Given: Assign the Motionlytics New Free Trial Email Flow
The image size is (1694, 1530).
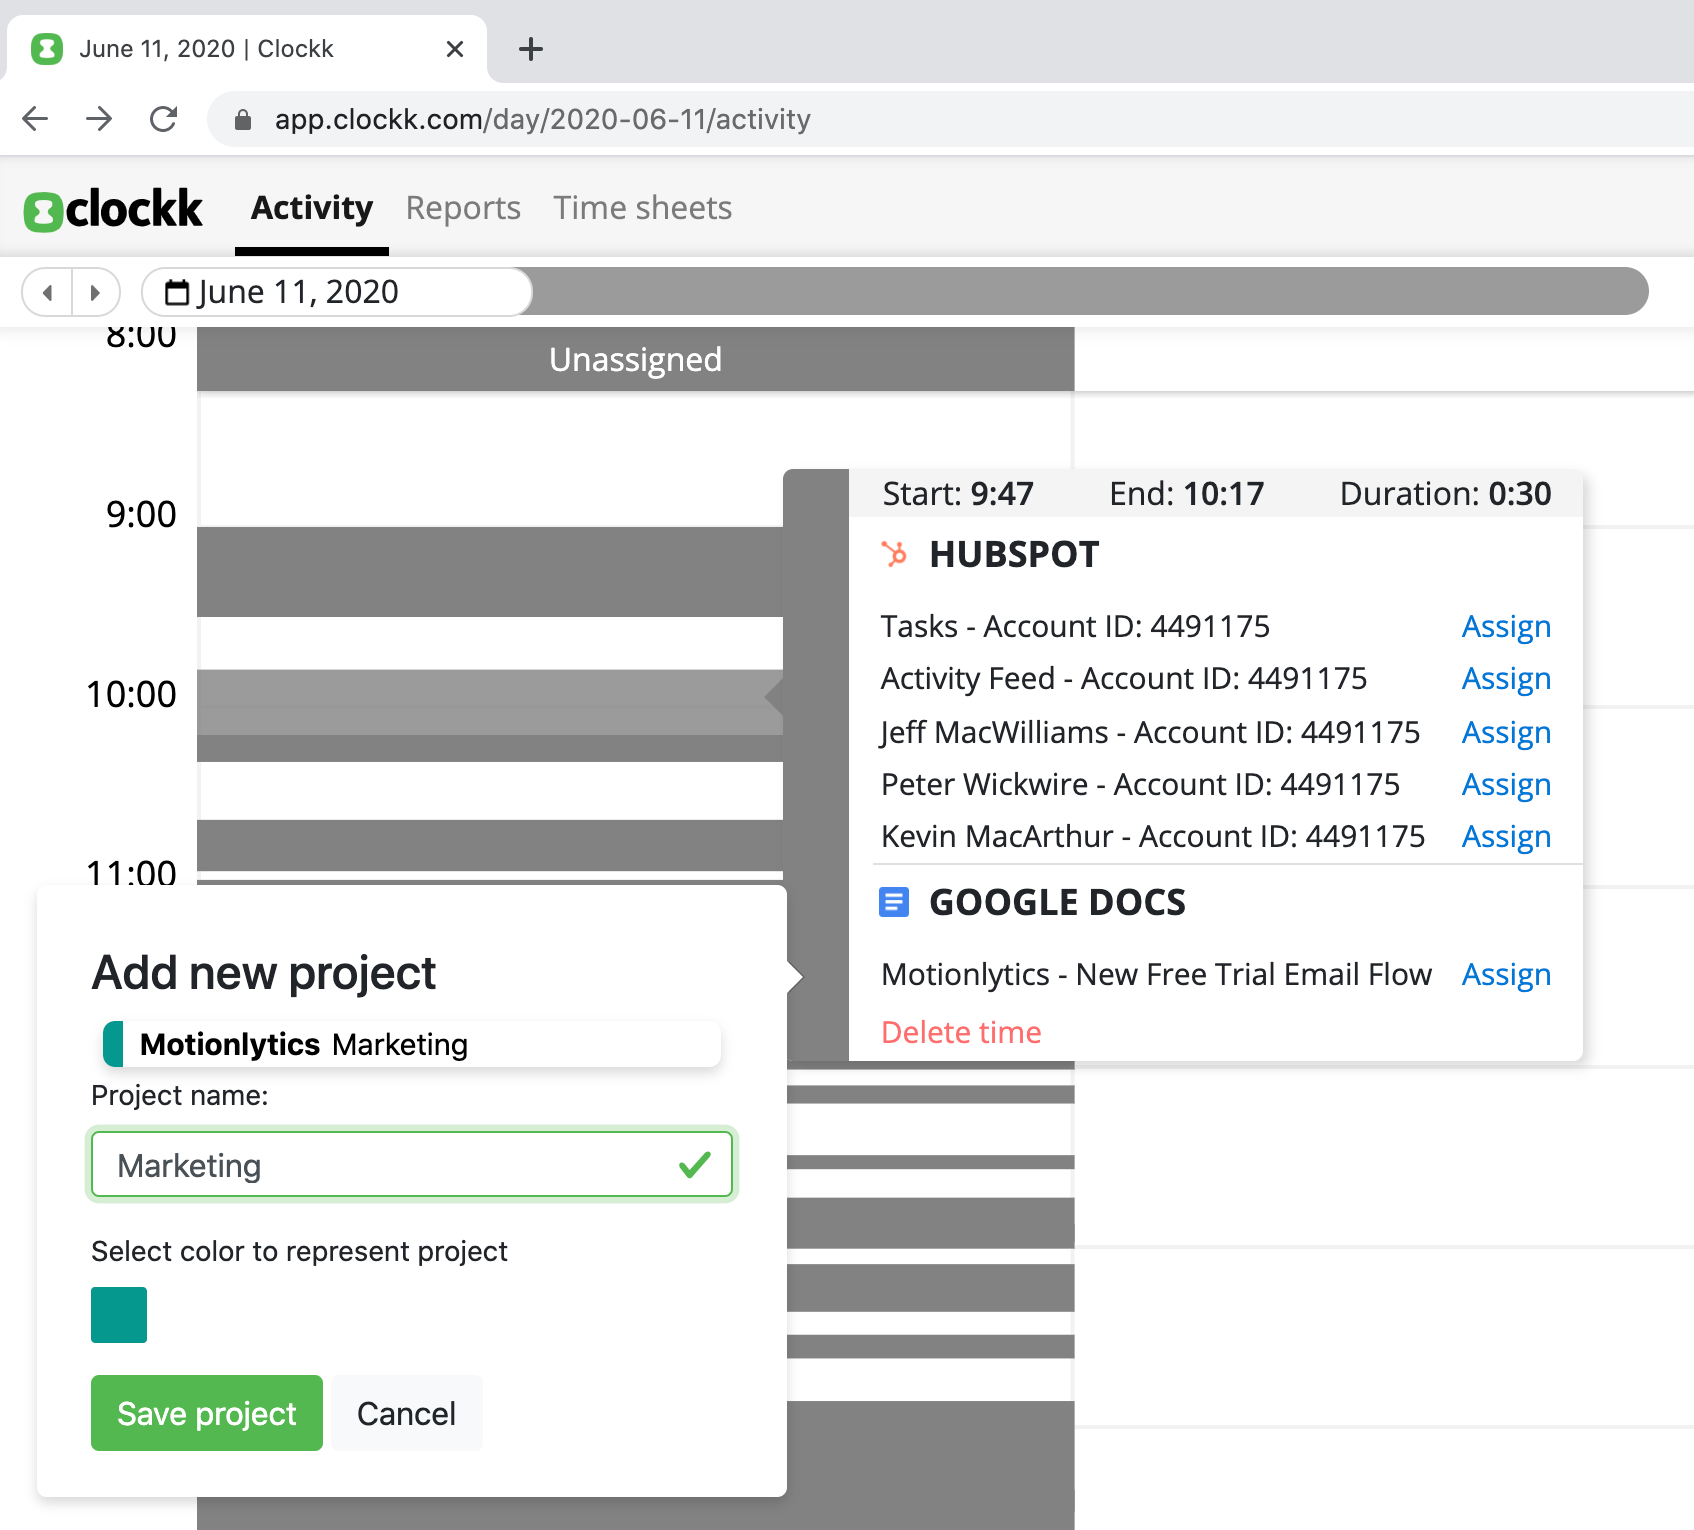Looking at the screenshot, I should click(x=1506, y=975).
